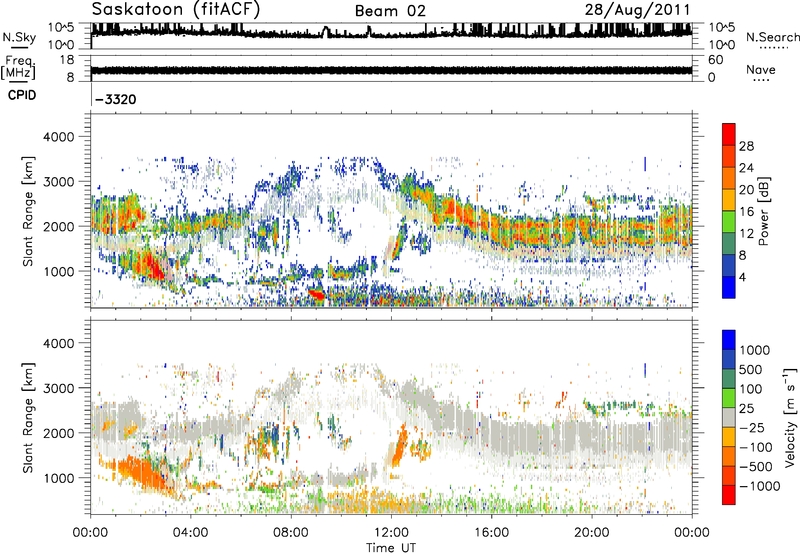Viewport: 800px width, 554px height.
Task: Click the frequency trace band in the Freq. panel
Action: (x=391, y=70)
